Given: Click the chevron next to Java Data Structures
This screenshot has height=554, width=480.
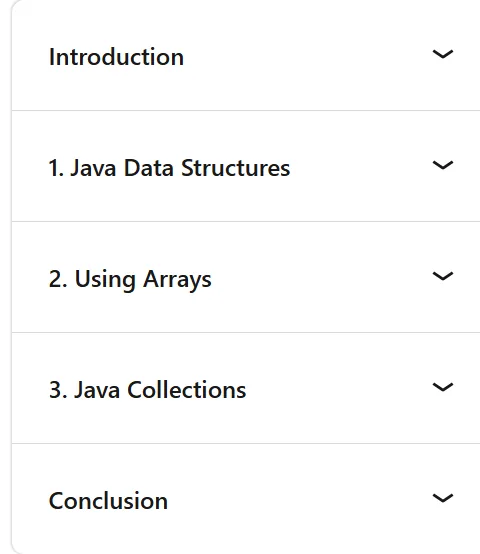Looking at the screenshot, I should 443,165.
